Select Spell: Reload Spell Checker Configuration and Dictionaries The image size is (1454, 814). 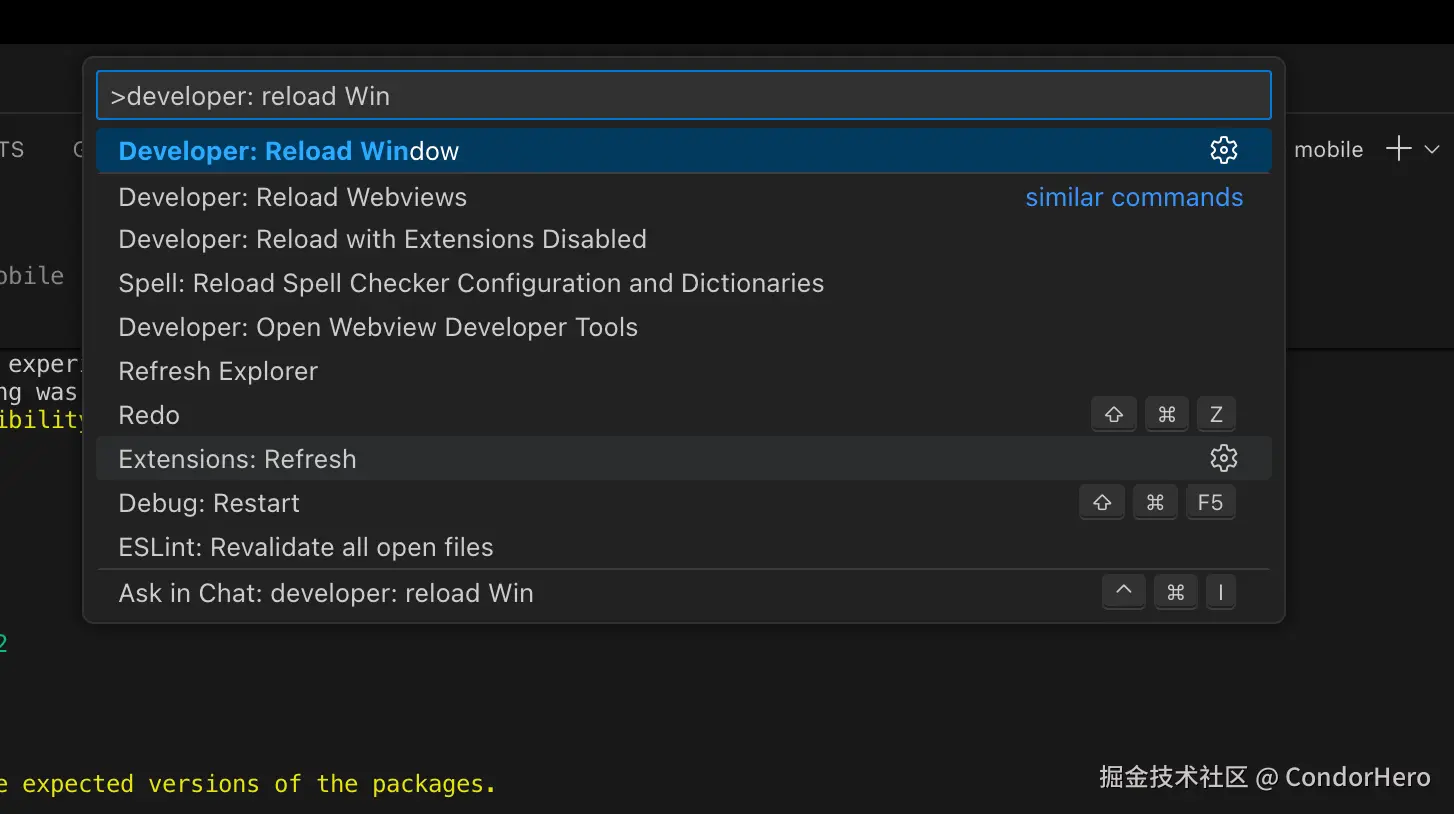click(471, 284)
